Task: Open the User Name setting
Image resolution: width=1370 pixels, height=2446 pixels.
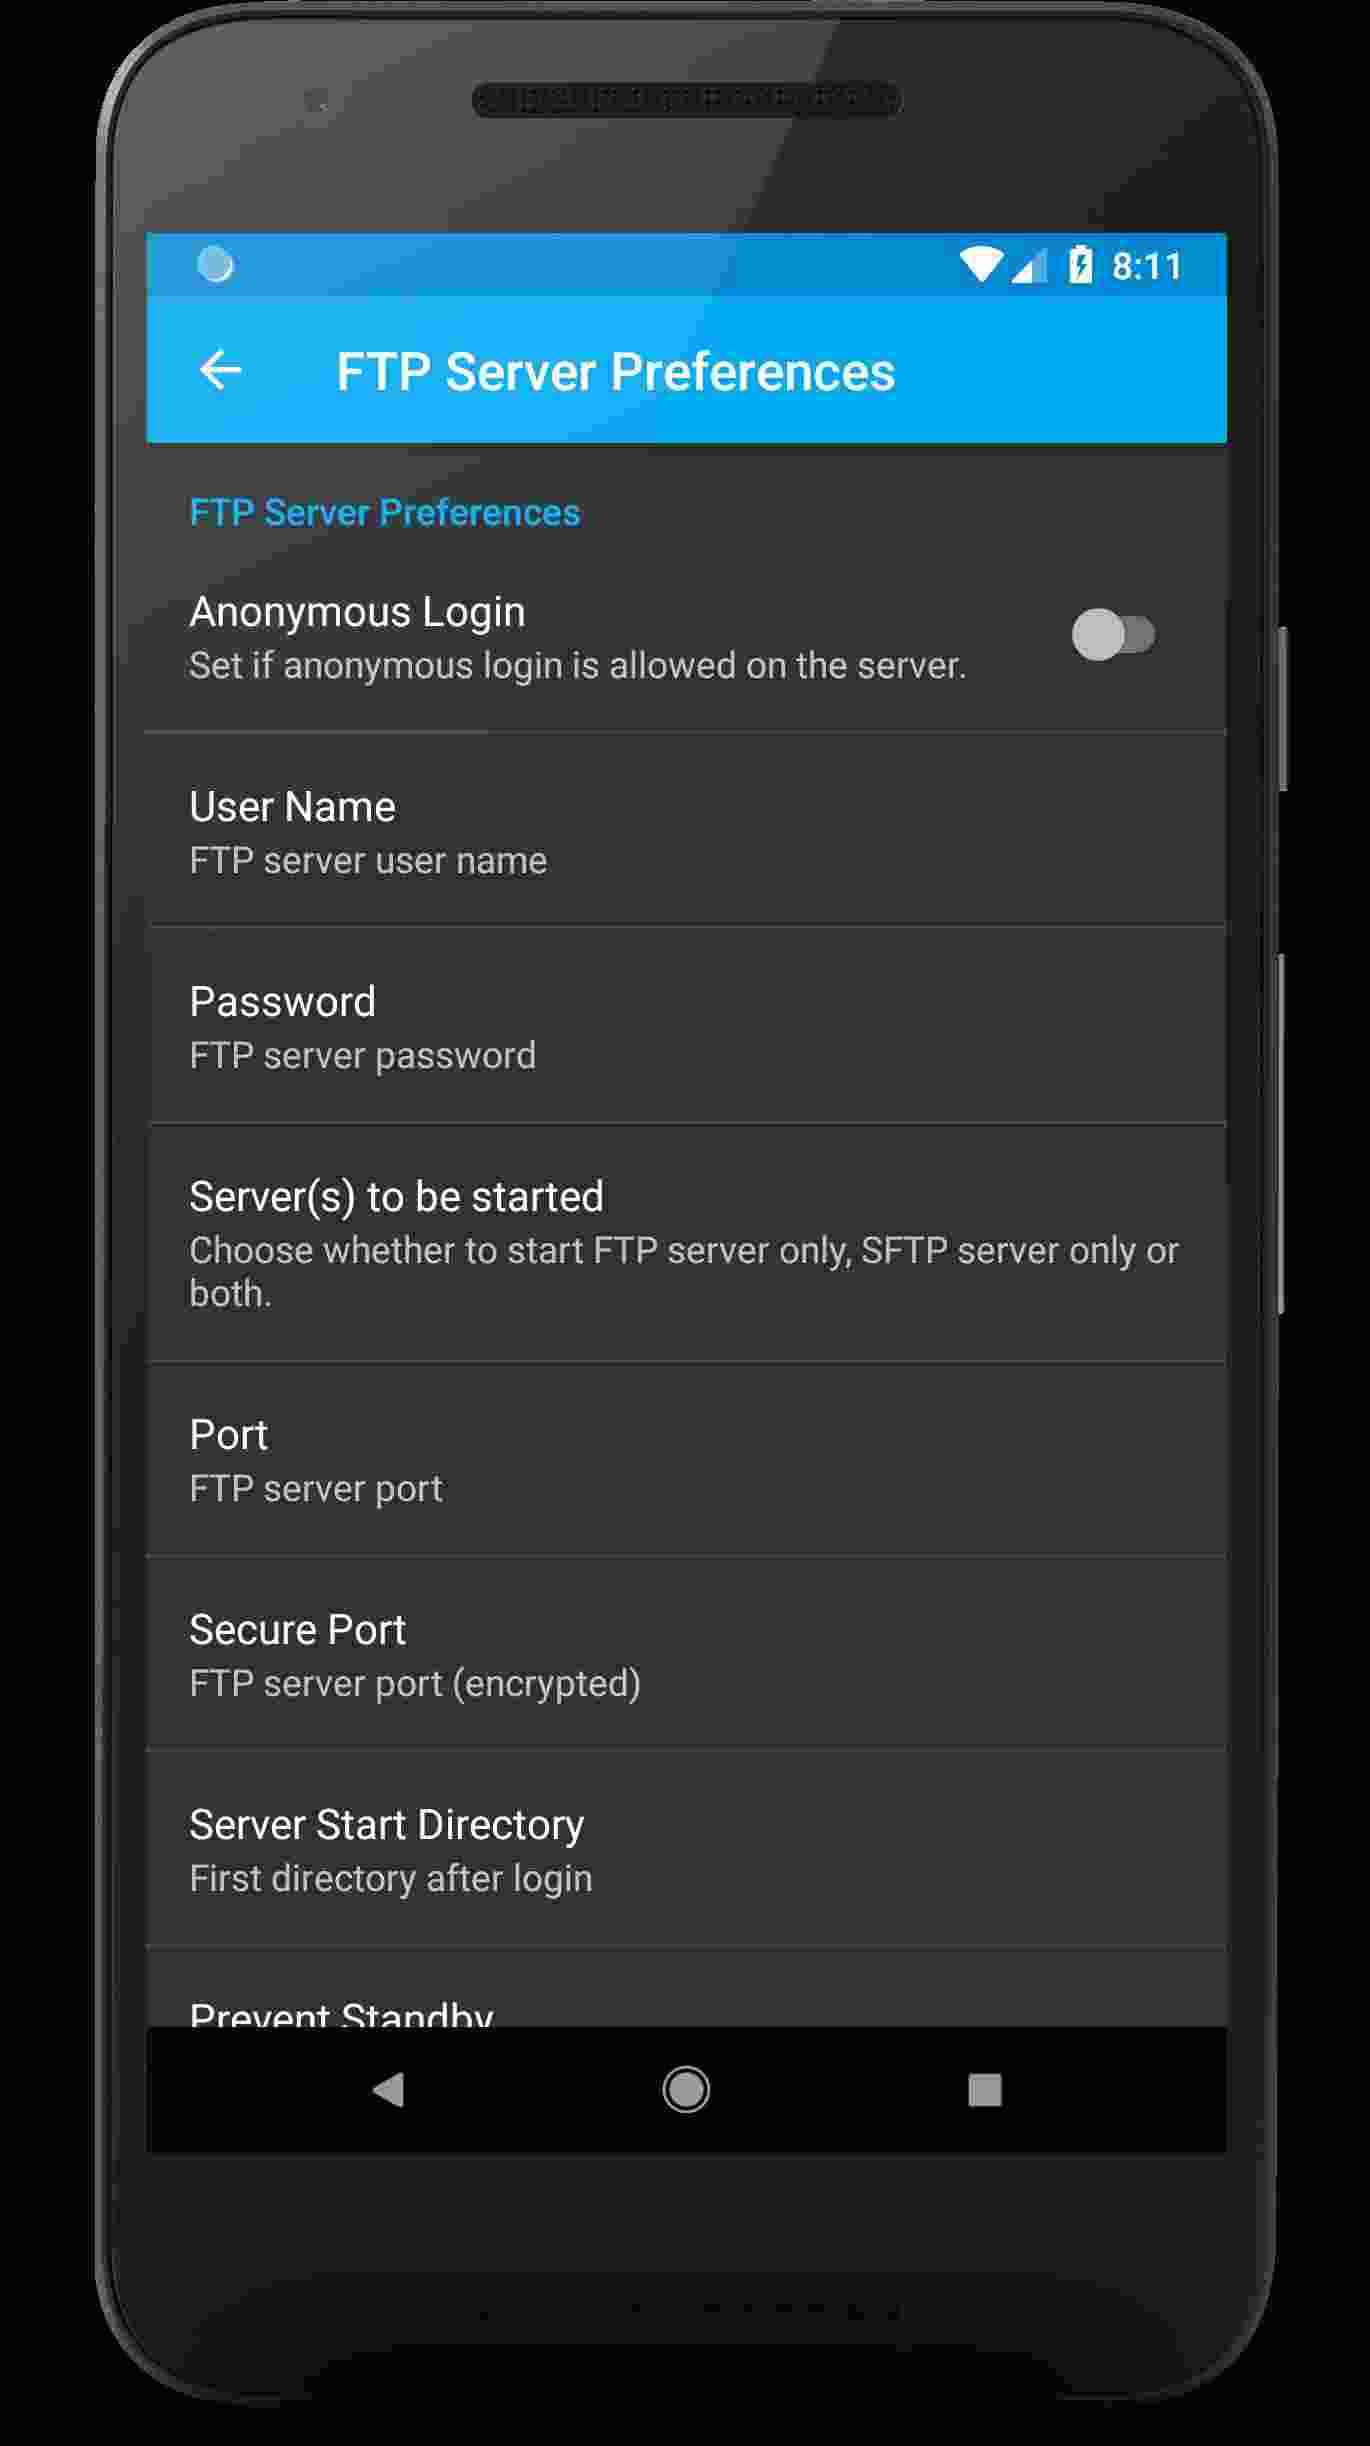Action: pos(686,831)
